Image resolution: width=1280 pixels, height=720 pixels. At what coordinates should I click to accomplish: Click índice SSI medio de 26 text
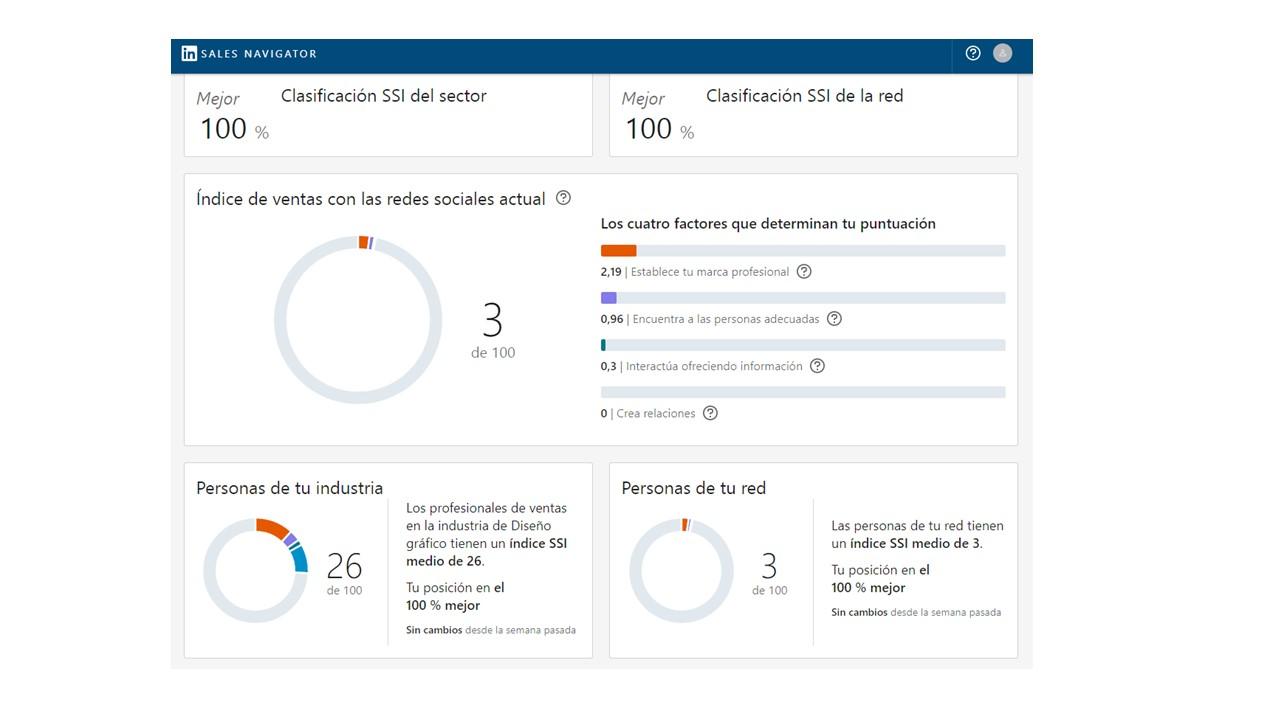point(487,552)
